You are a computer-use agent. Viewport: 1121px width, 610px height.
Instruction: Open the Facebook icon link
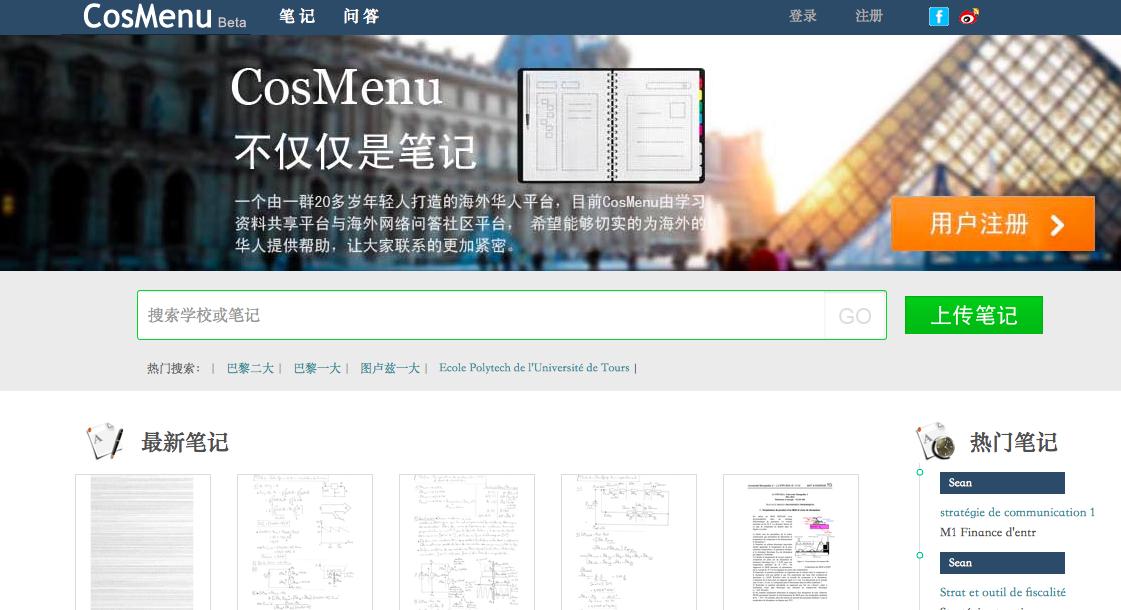[x=939, y=16]
